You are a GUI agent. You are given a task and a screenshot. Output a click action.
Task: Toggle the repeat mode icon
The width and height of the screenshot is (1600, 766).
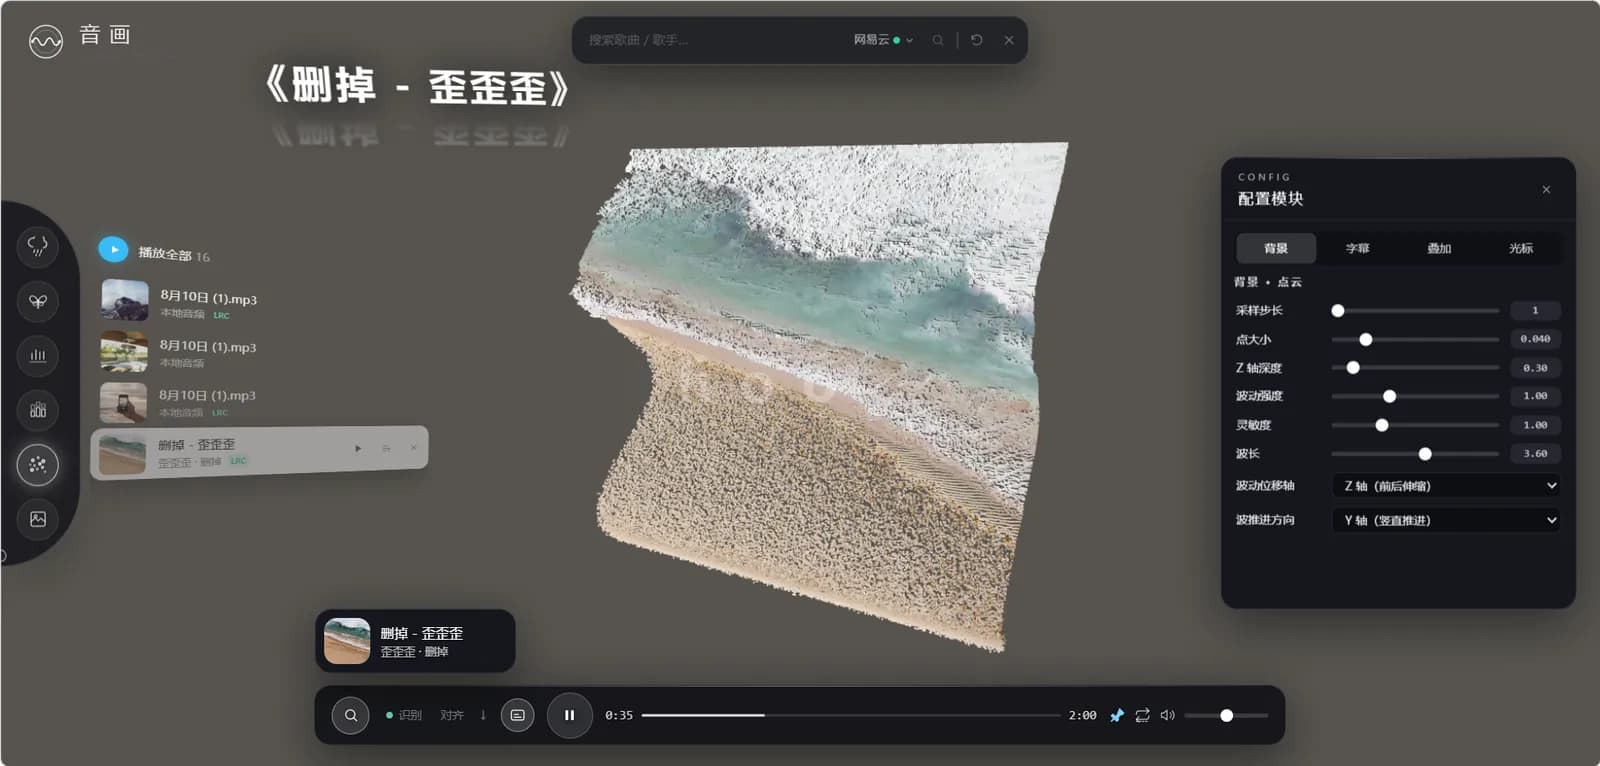[1142, 715]
